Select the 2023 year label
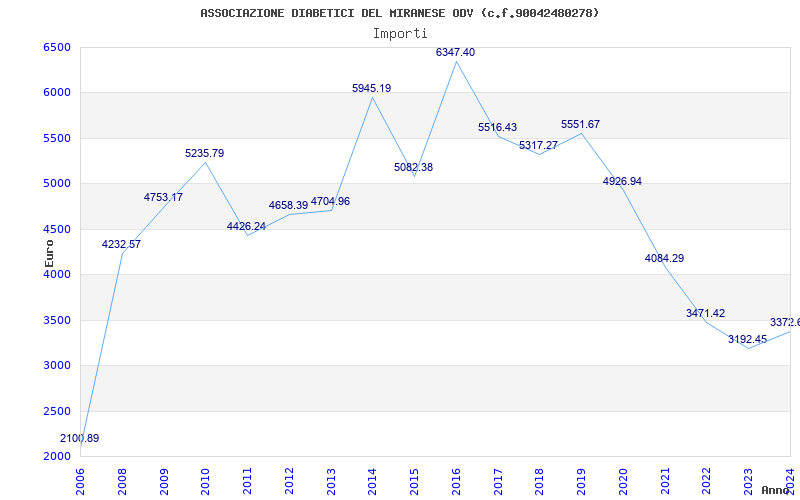 [x=748, y=482]
